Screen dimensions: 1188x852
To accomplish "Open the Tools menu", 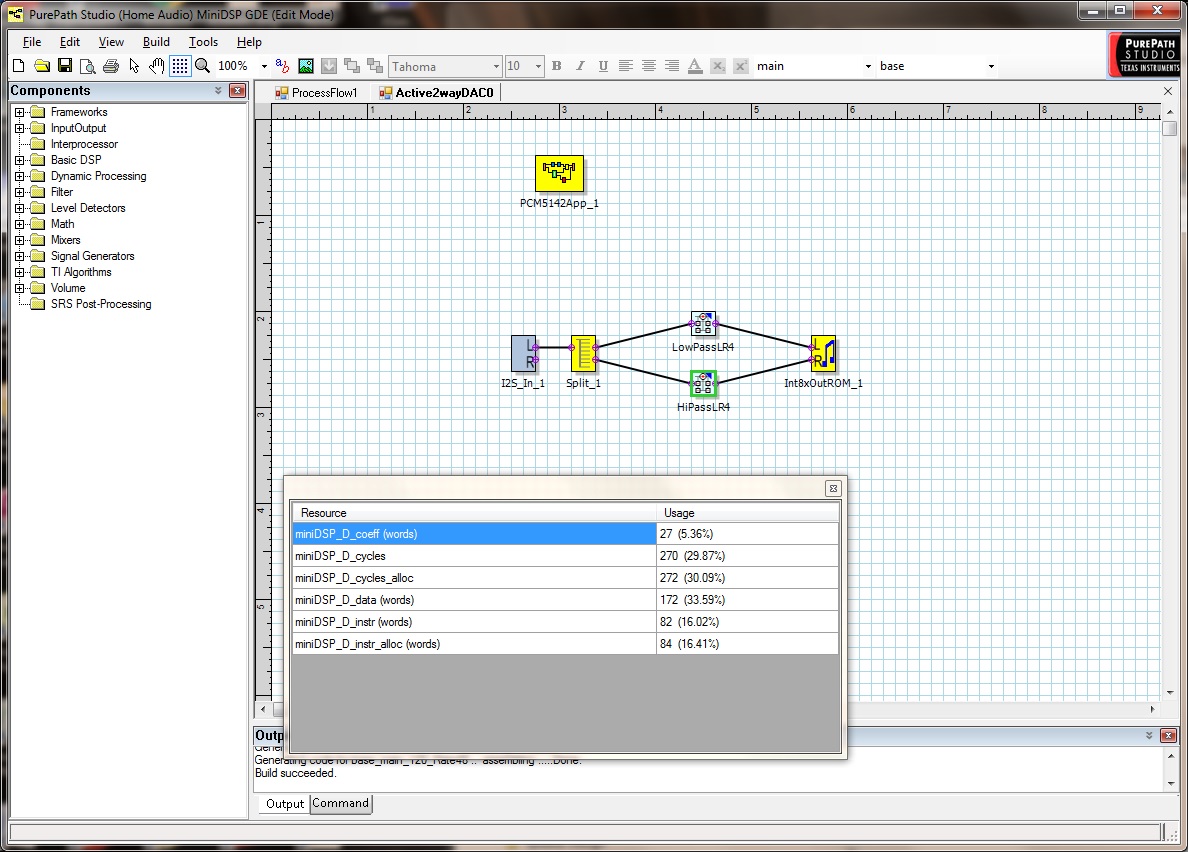I will (203, 42).
